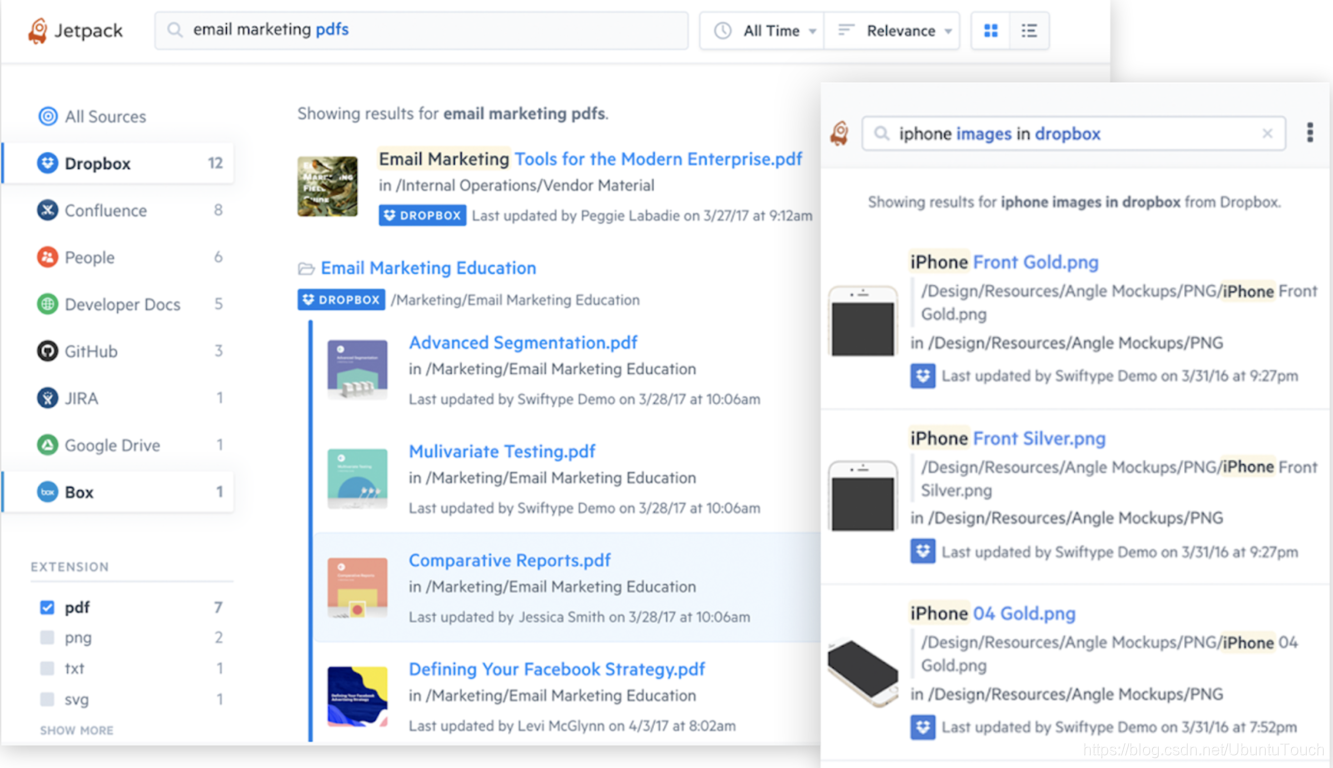Viewport: 1333px width, 768px height.
Task: Switch to list view layout
Action: coord(1029,31)
